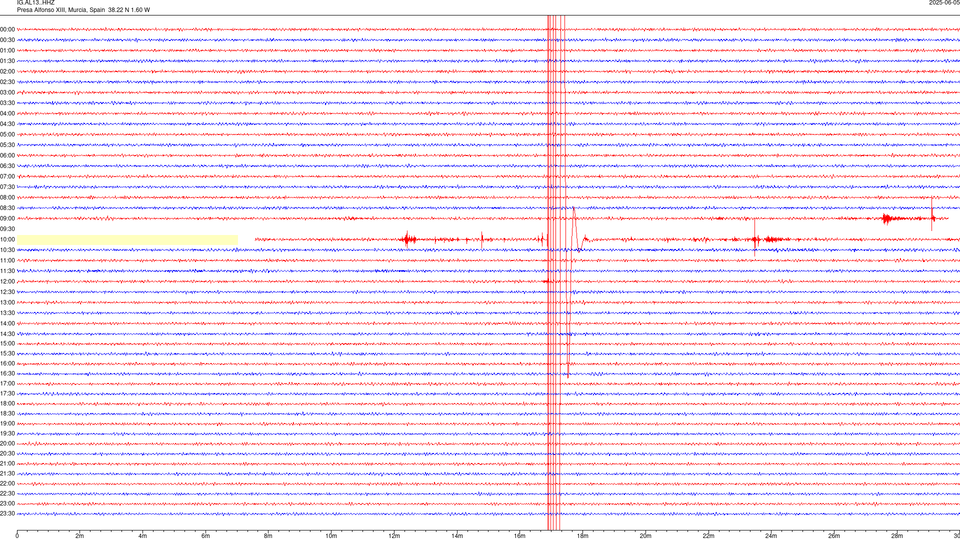Image resolution: width=960 pixels, height=540 pixels.
Task: Click the 10m tick label on minute axis
Action: pos(331,536)
